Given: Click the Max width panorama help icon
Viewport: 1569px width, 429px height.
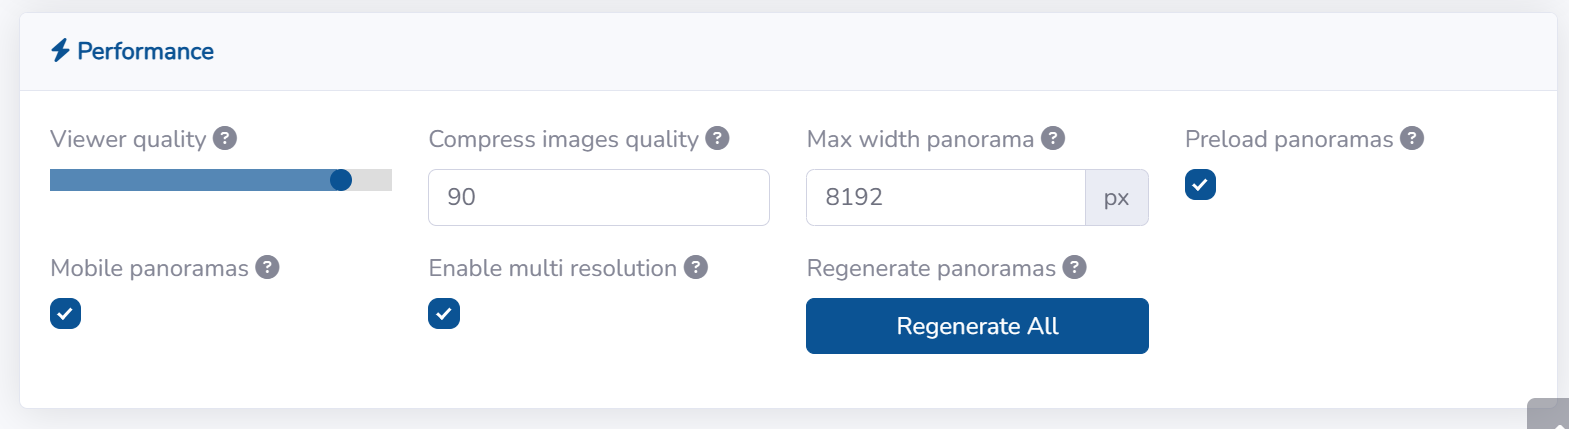Looking at the screenshot, I should (1053, 138).
